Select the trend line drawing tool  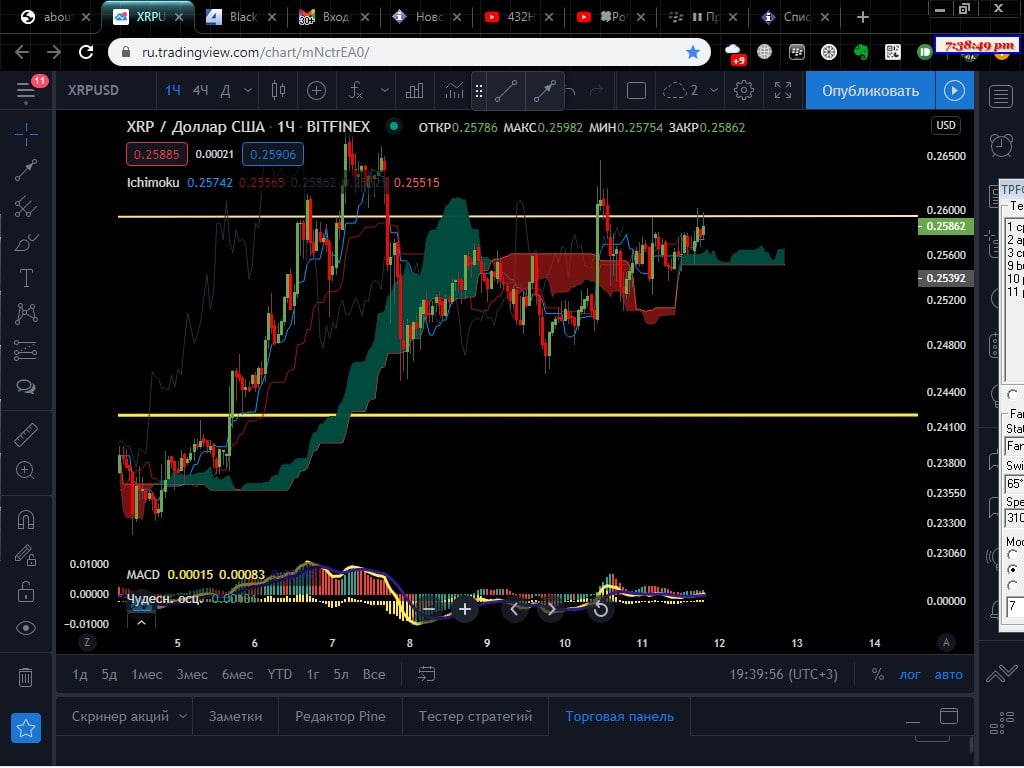coord(26,170)
